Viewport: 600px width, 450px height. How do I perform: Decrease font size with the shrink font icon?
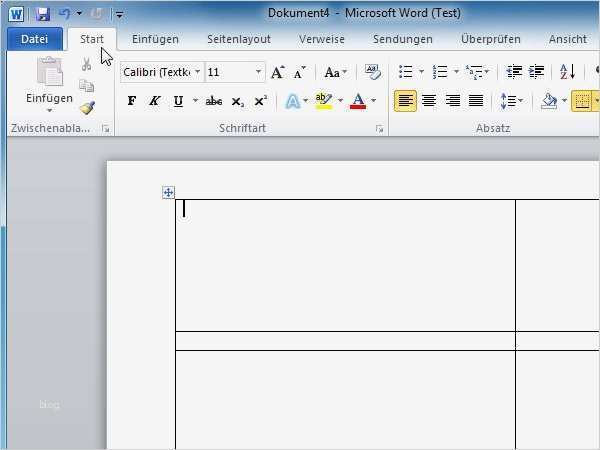click(299, 72)
